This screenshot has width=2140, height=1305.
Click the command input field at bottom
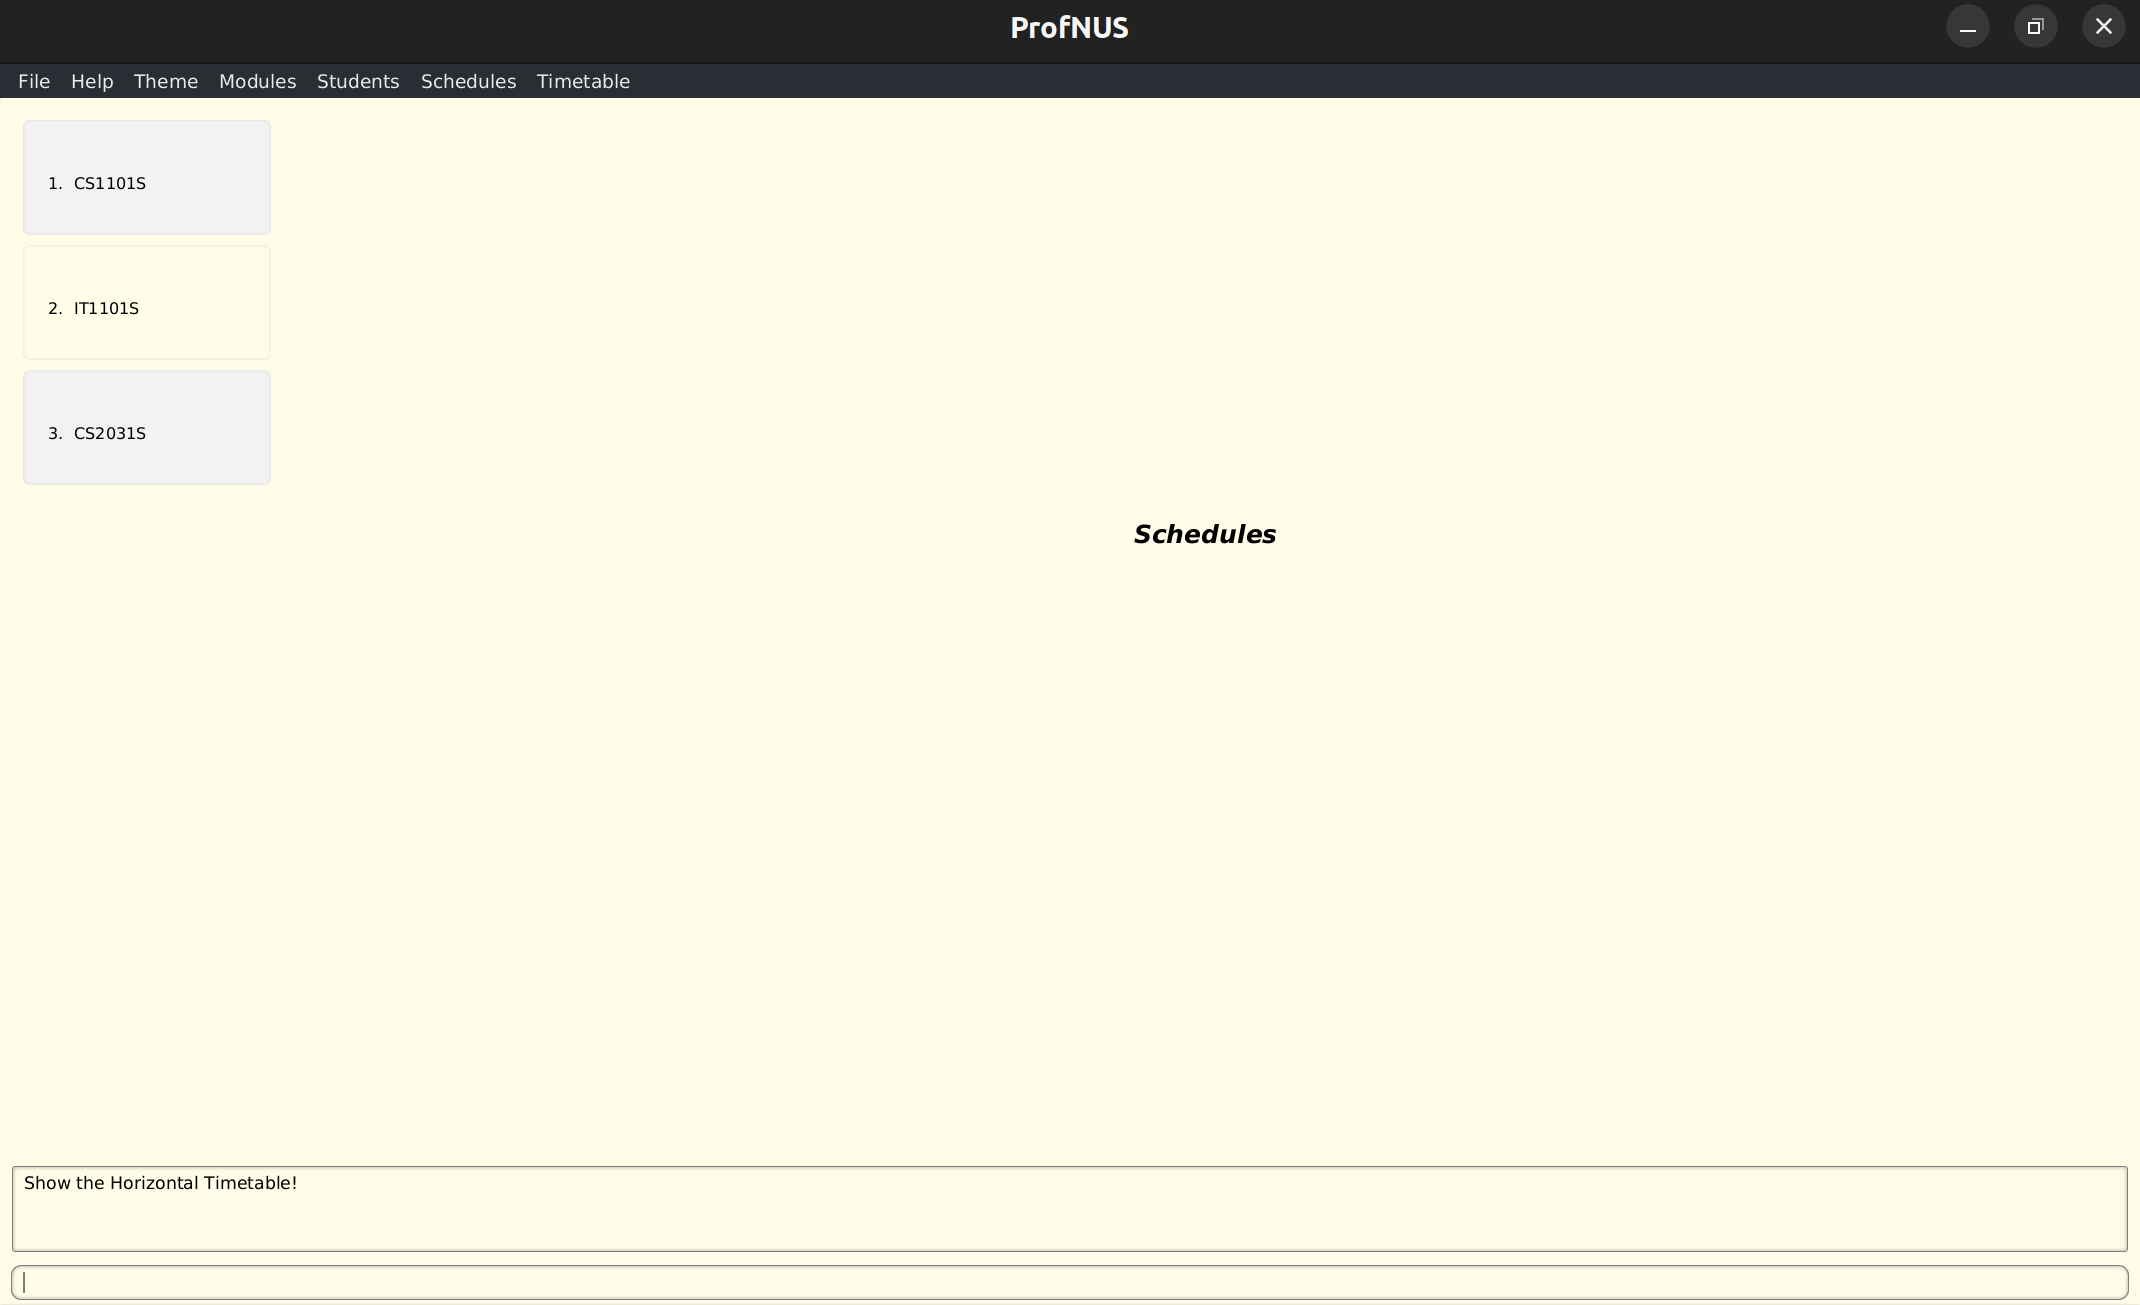(x=1069, y=1282)
